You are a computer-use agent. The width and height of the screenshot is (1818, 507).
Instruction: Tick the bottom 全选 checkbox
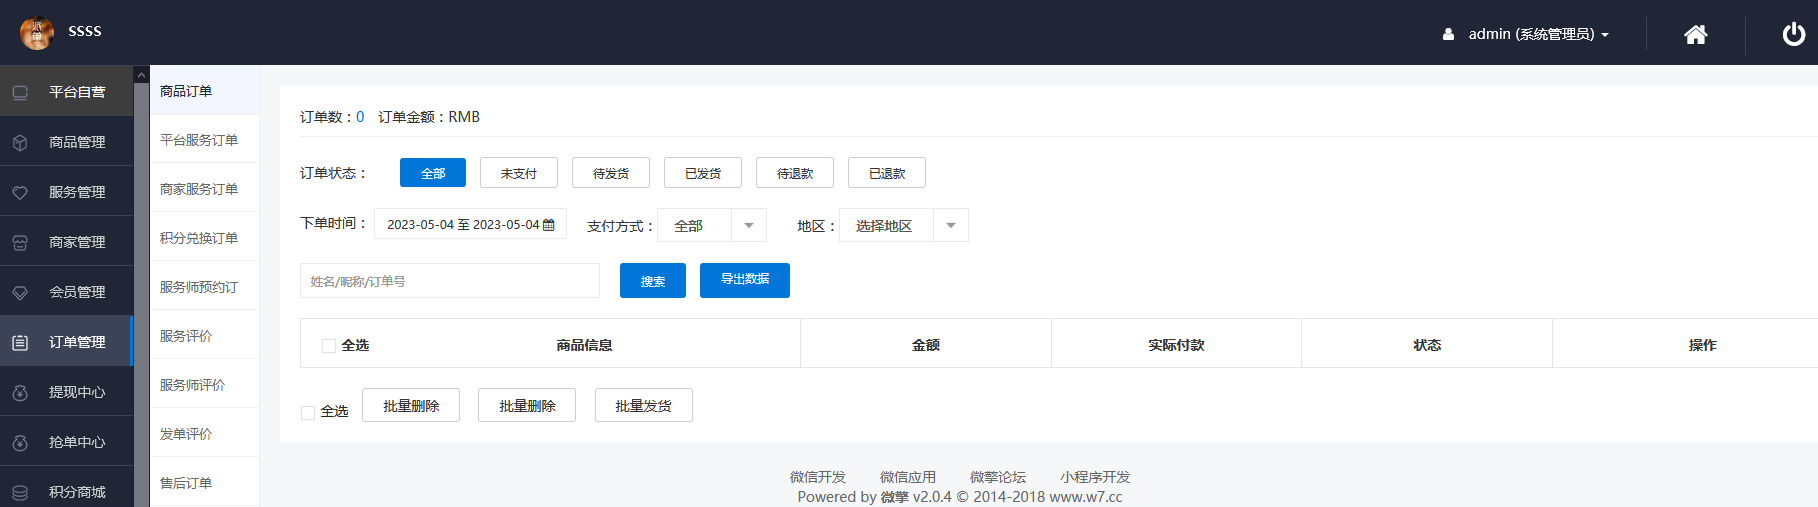(308, 412)
